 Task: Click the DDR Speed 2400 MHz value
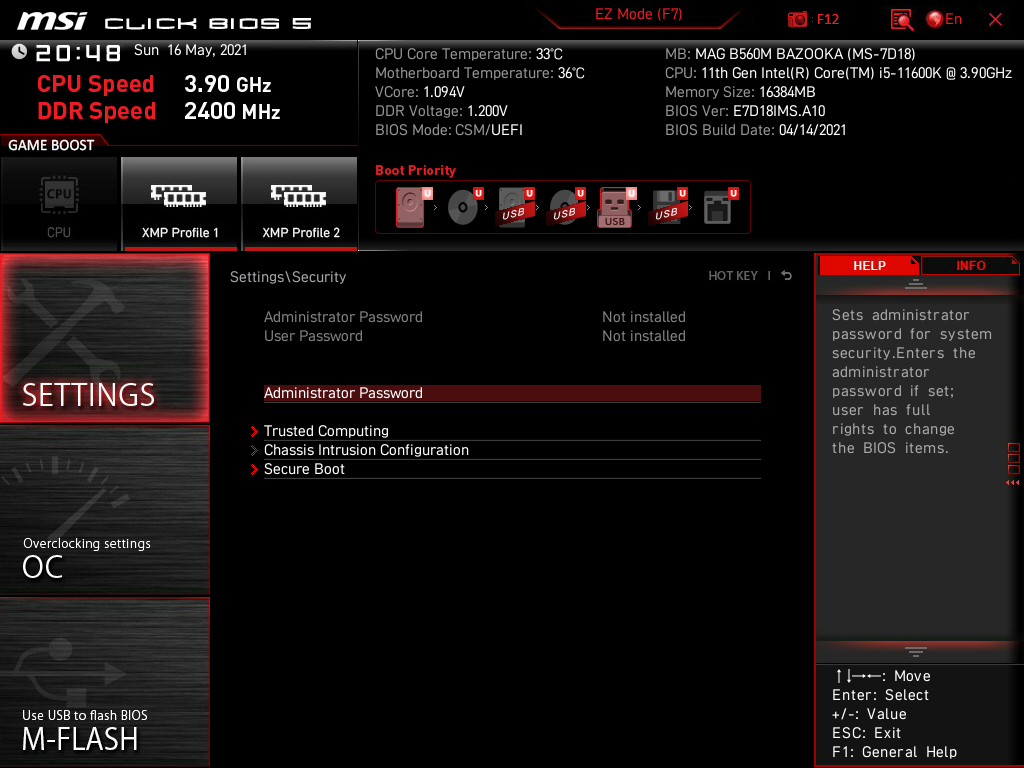(x=232, y=111)
